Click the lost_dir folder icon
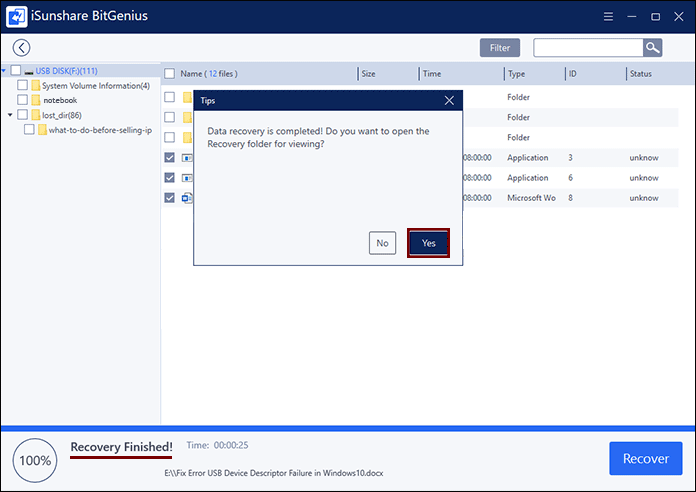This screenshot has width=696, height=492. click(x=36, y=115)
